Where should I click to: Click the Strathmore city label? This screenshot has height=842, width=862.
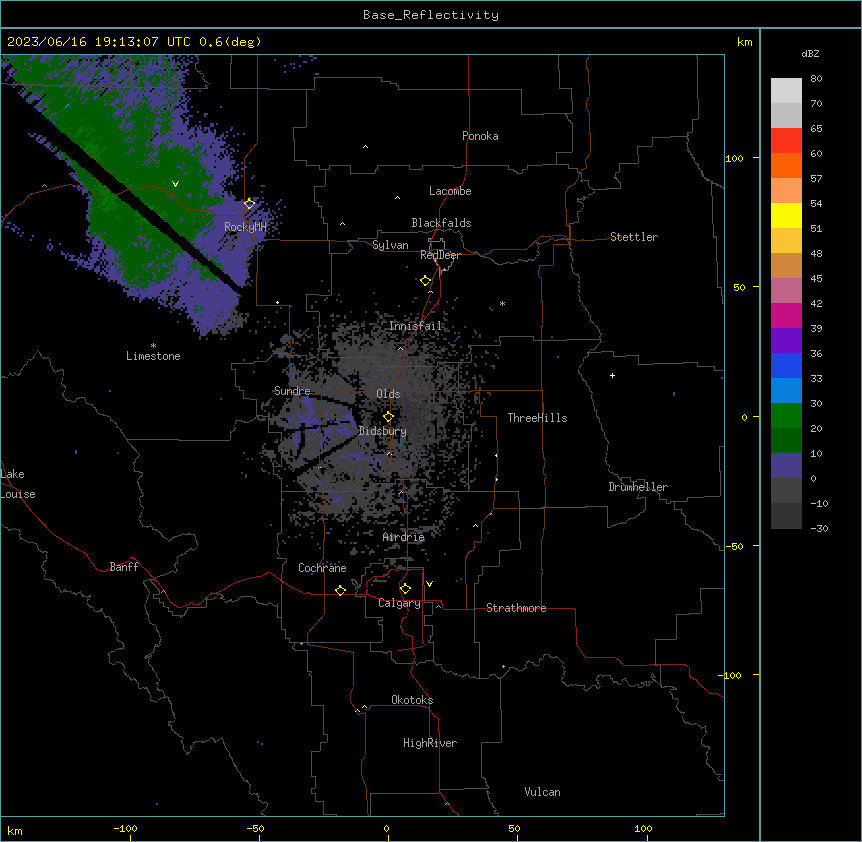tap(516, 608)
